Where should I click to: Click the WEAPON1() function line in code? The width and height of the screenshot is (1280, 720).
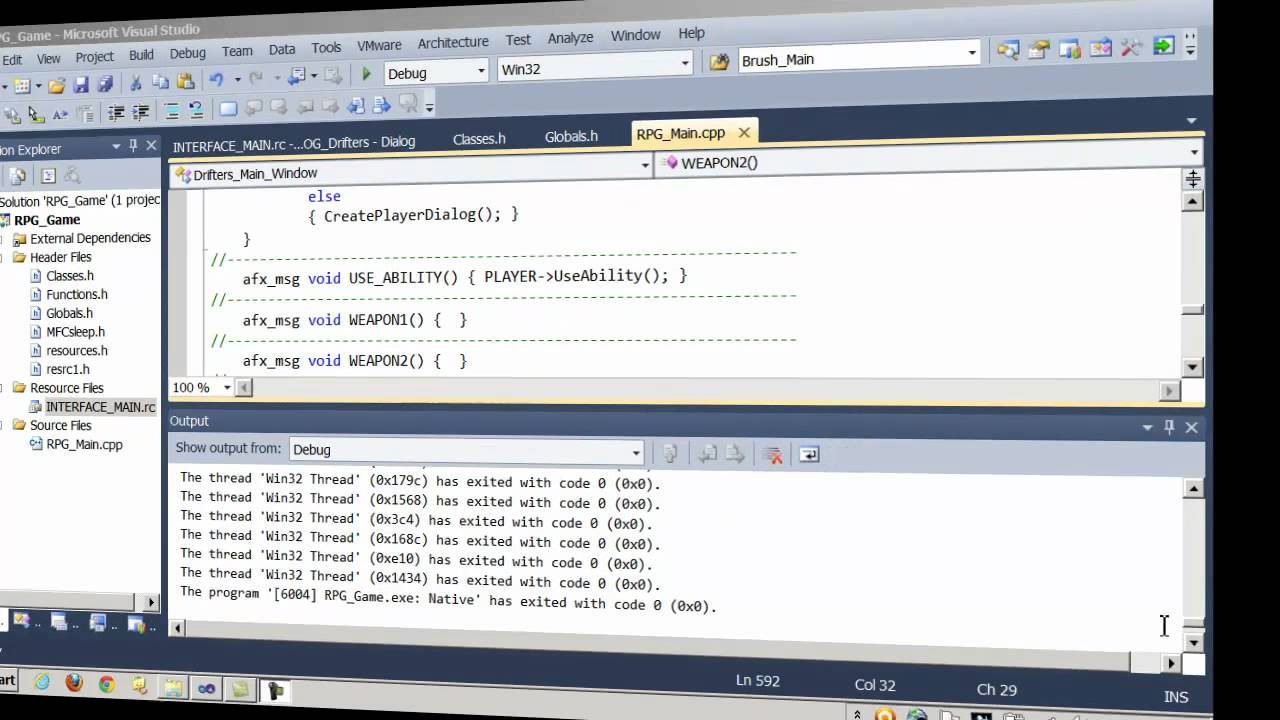(x=355, y=319)
